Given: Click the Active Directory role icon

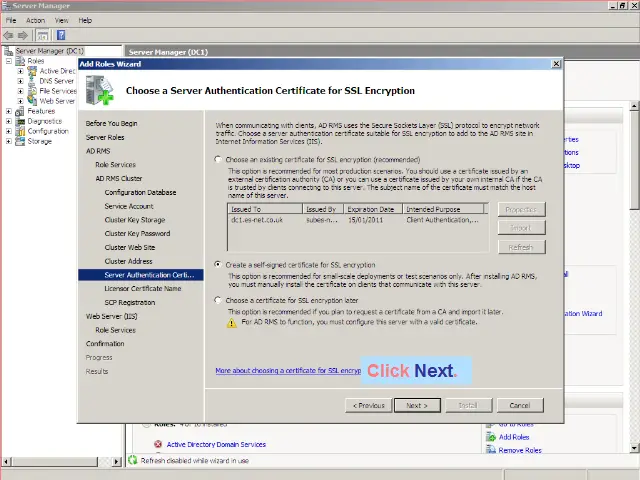Looking at the screenshot, I should tap(32, 71).
